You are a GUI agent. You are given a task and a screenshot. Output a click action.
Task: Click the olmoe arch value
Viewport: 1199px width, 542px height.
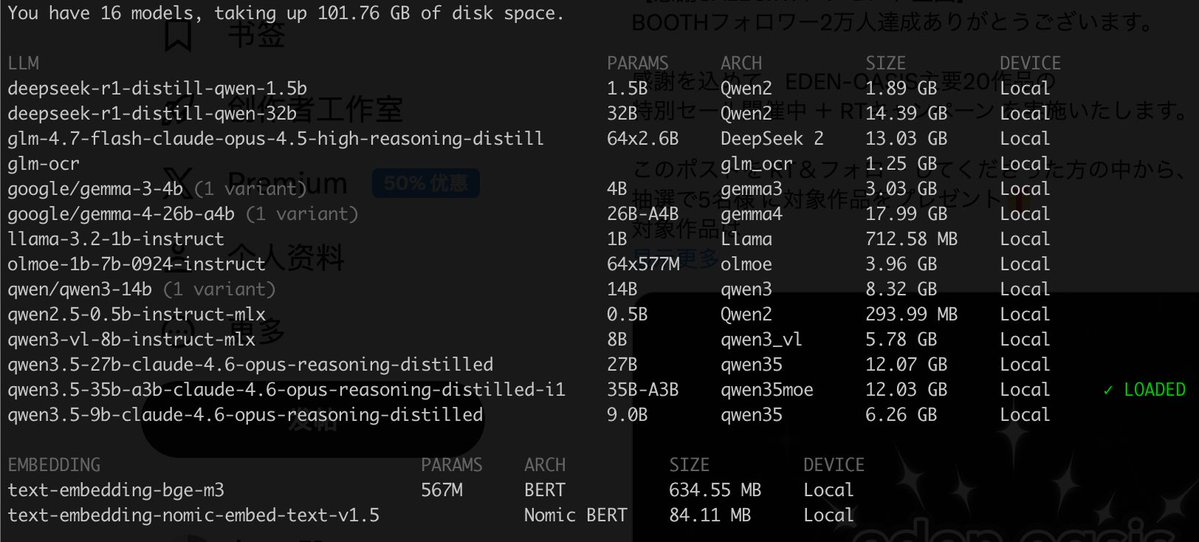[x=746, y=264]
